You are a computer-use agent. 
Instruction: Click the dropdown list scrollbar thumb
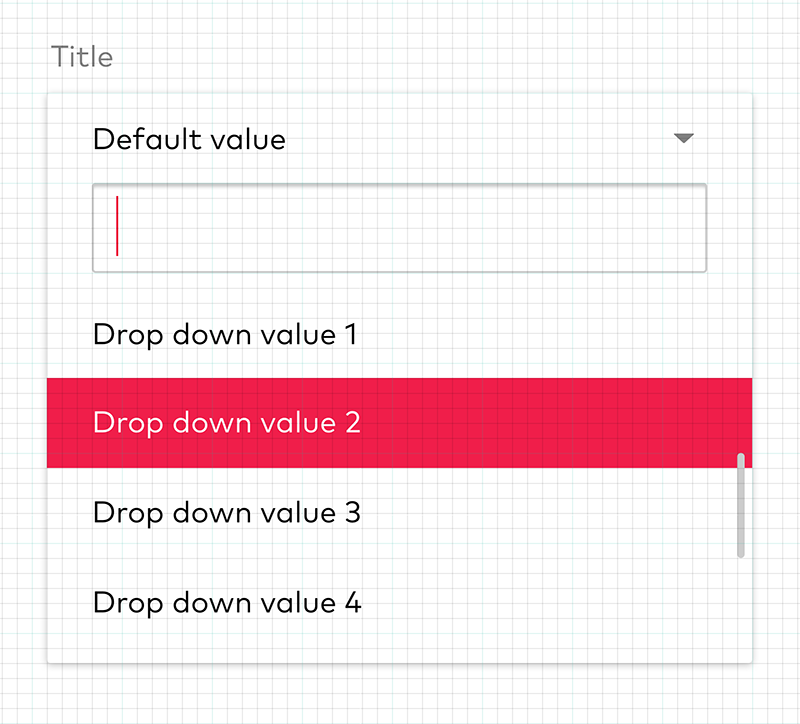click(741, 505)
